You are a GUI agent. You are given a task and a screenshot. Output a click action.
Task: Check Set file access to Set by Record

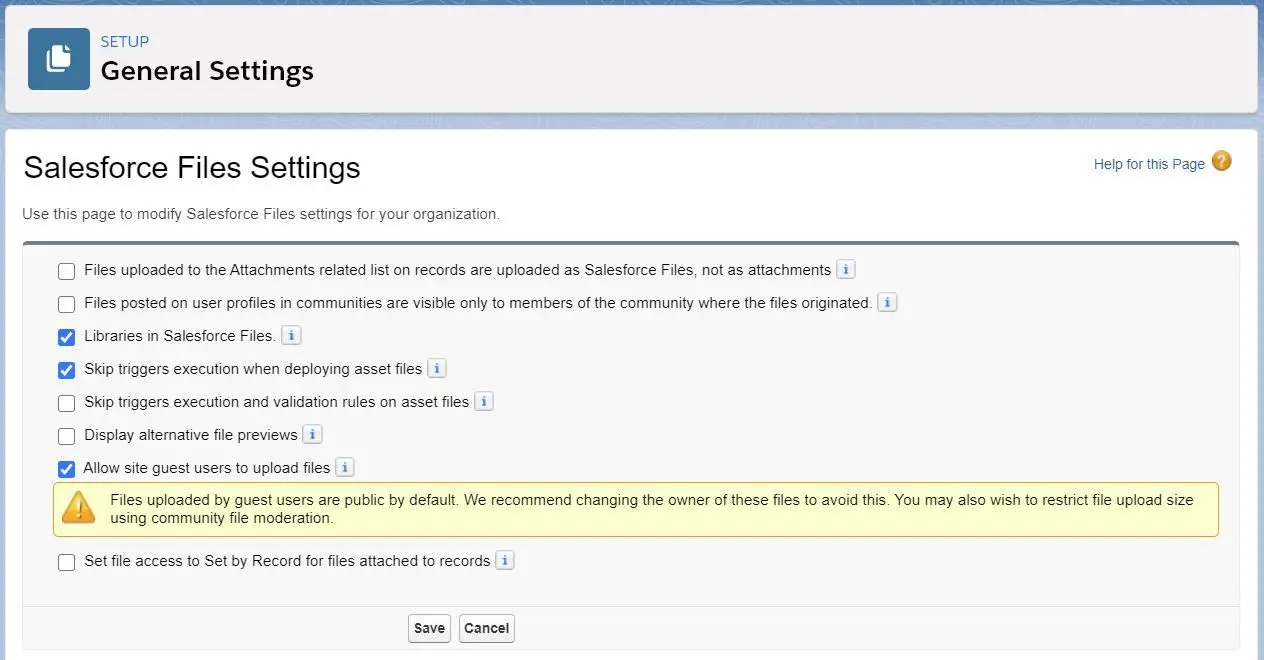66,562
